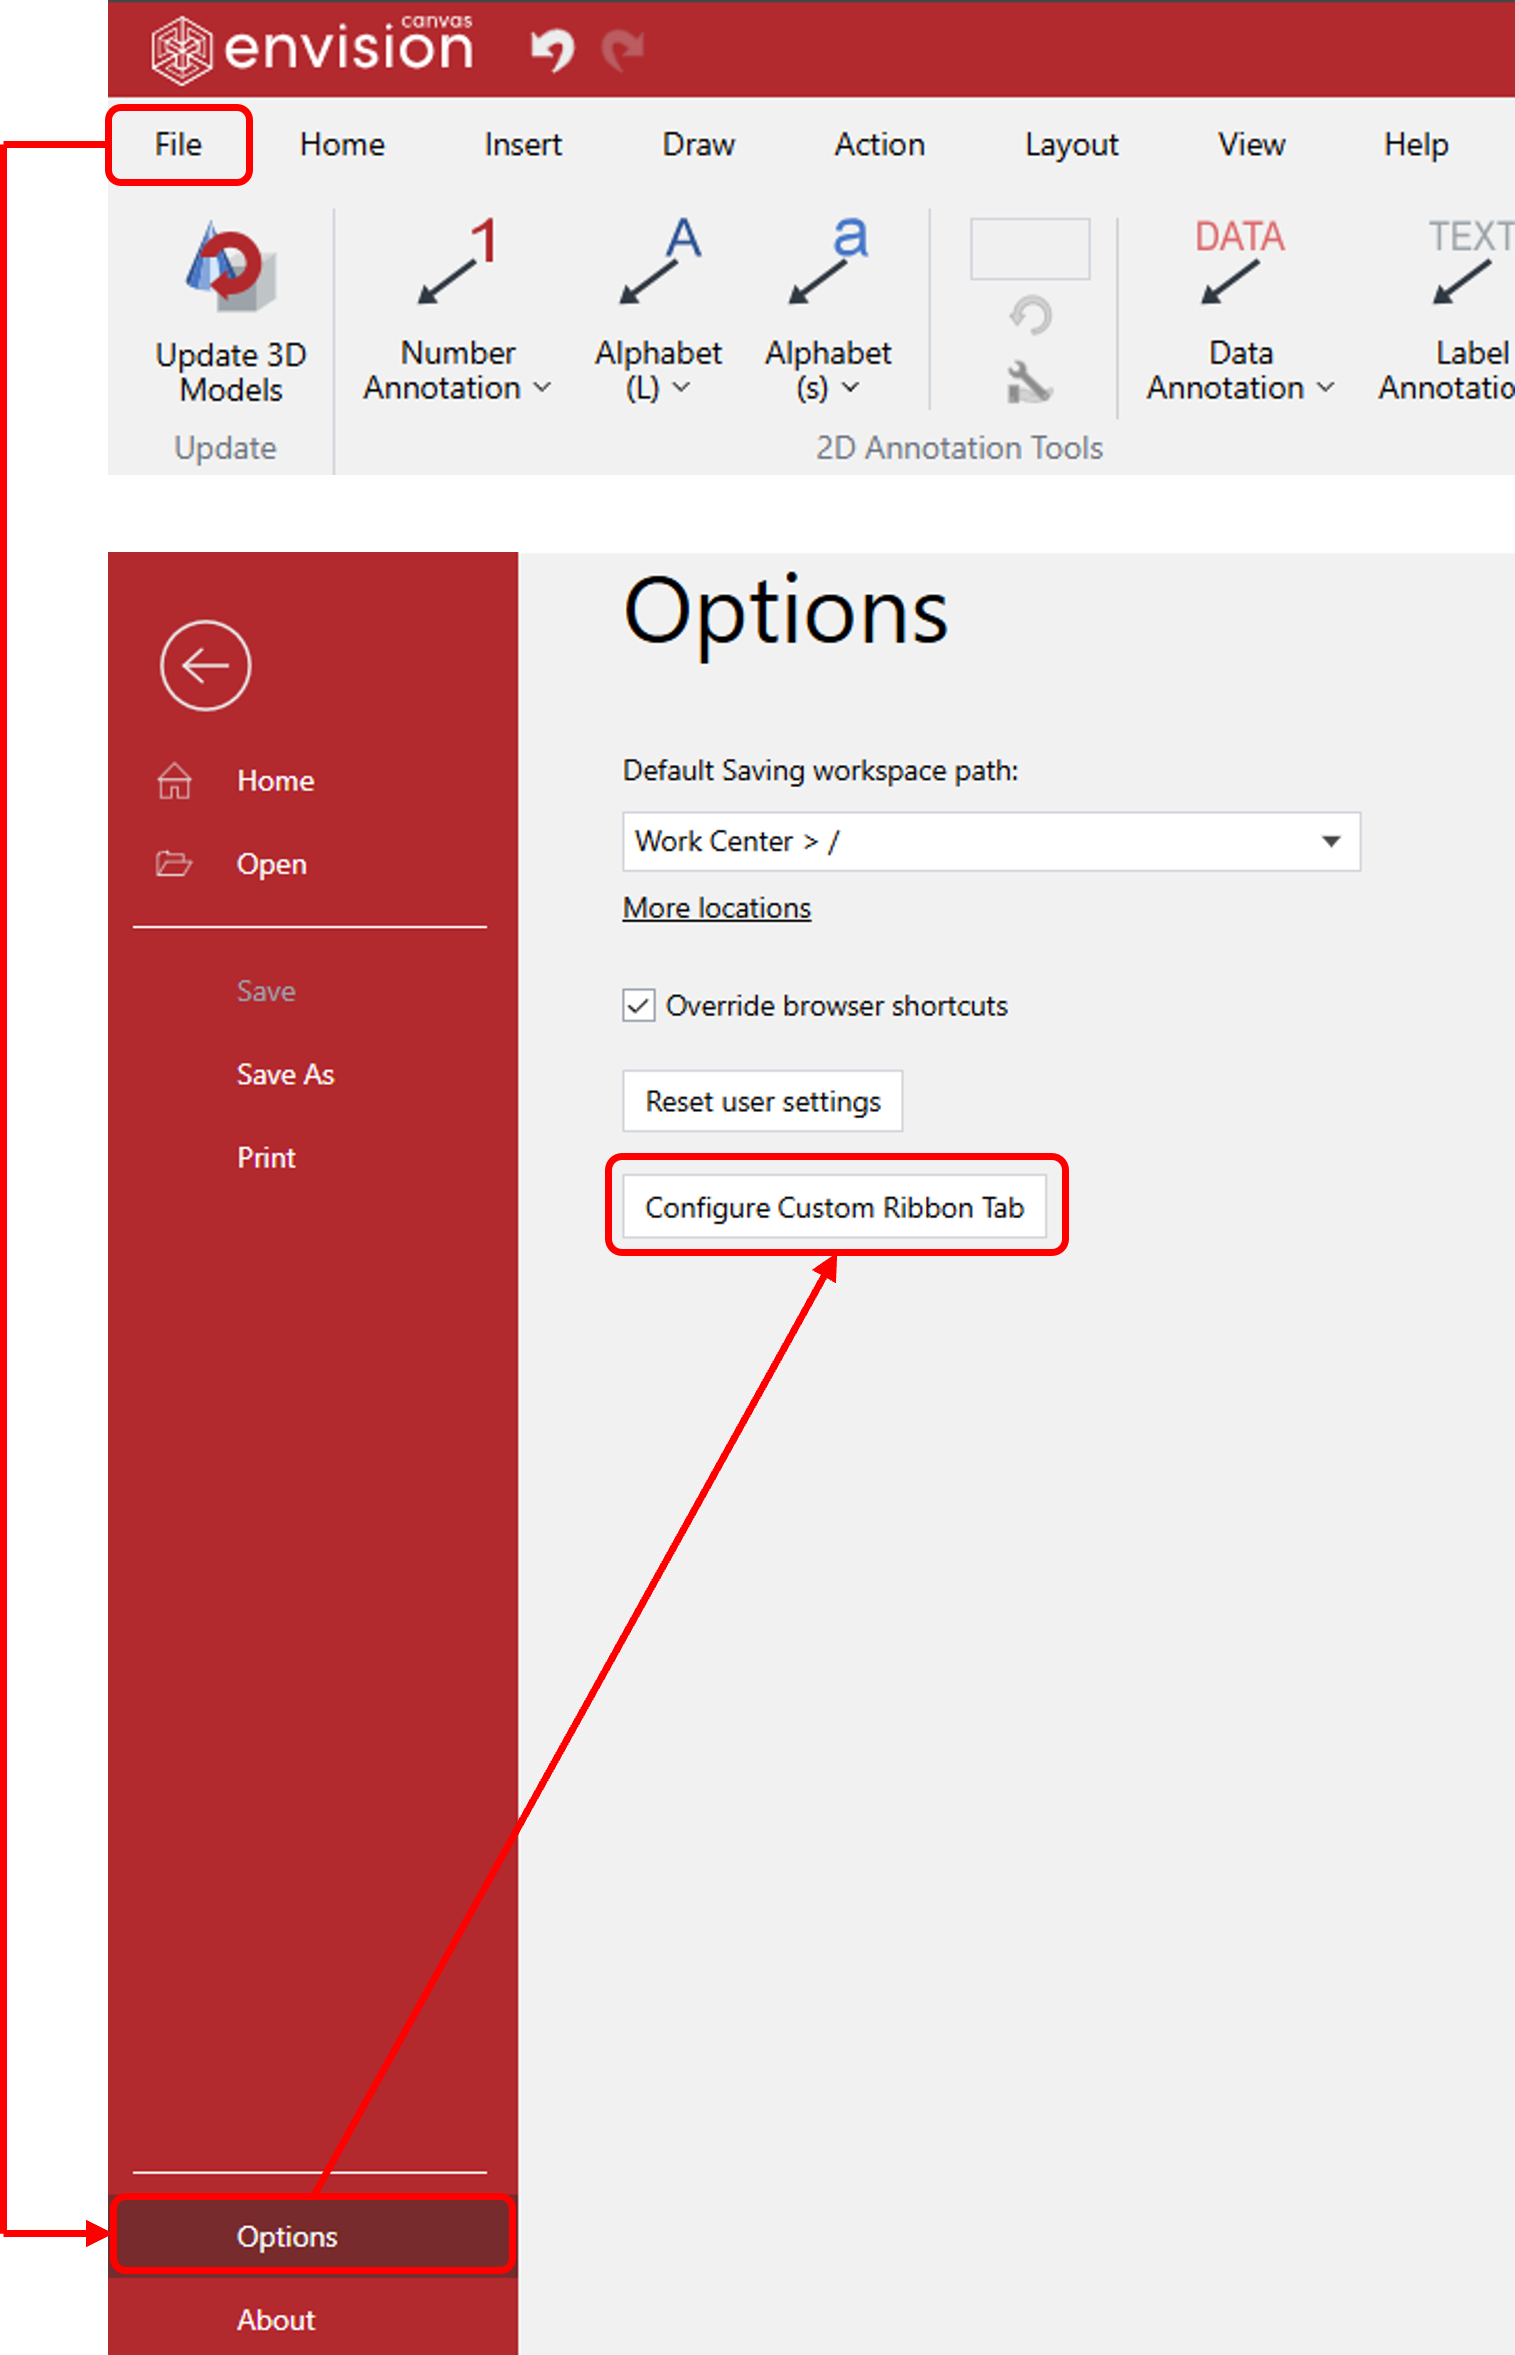This screenshot has height=2355, width=1515.
Task: Click the Redo arrow icon
Action: tap(624, 48)
